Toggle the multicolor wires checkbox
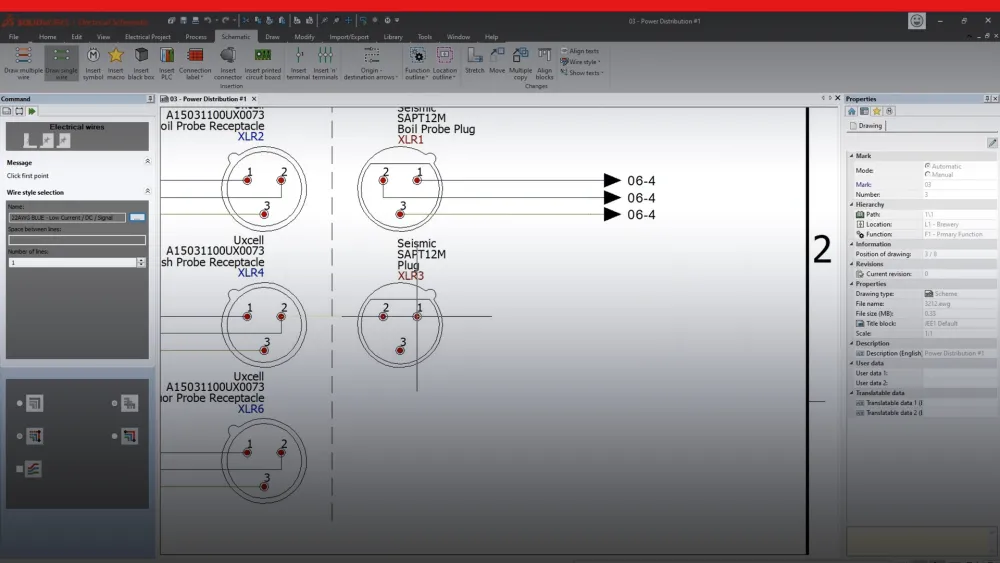Screen dimensions: 1000x563 [20, 469]
